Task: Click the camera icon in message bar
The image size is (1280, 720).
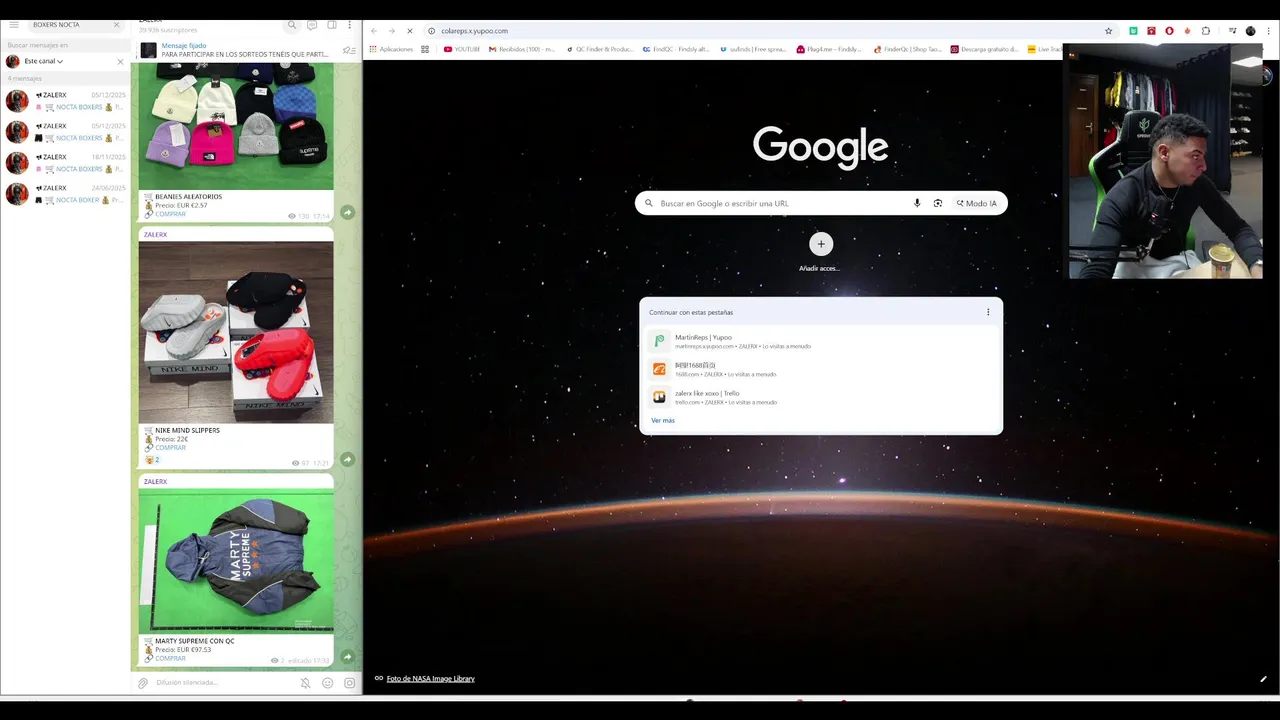Action: (349, 683)
